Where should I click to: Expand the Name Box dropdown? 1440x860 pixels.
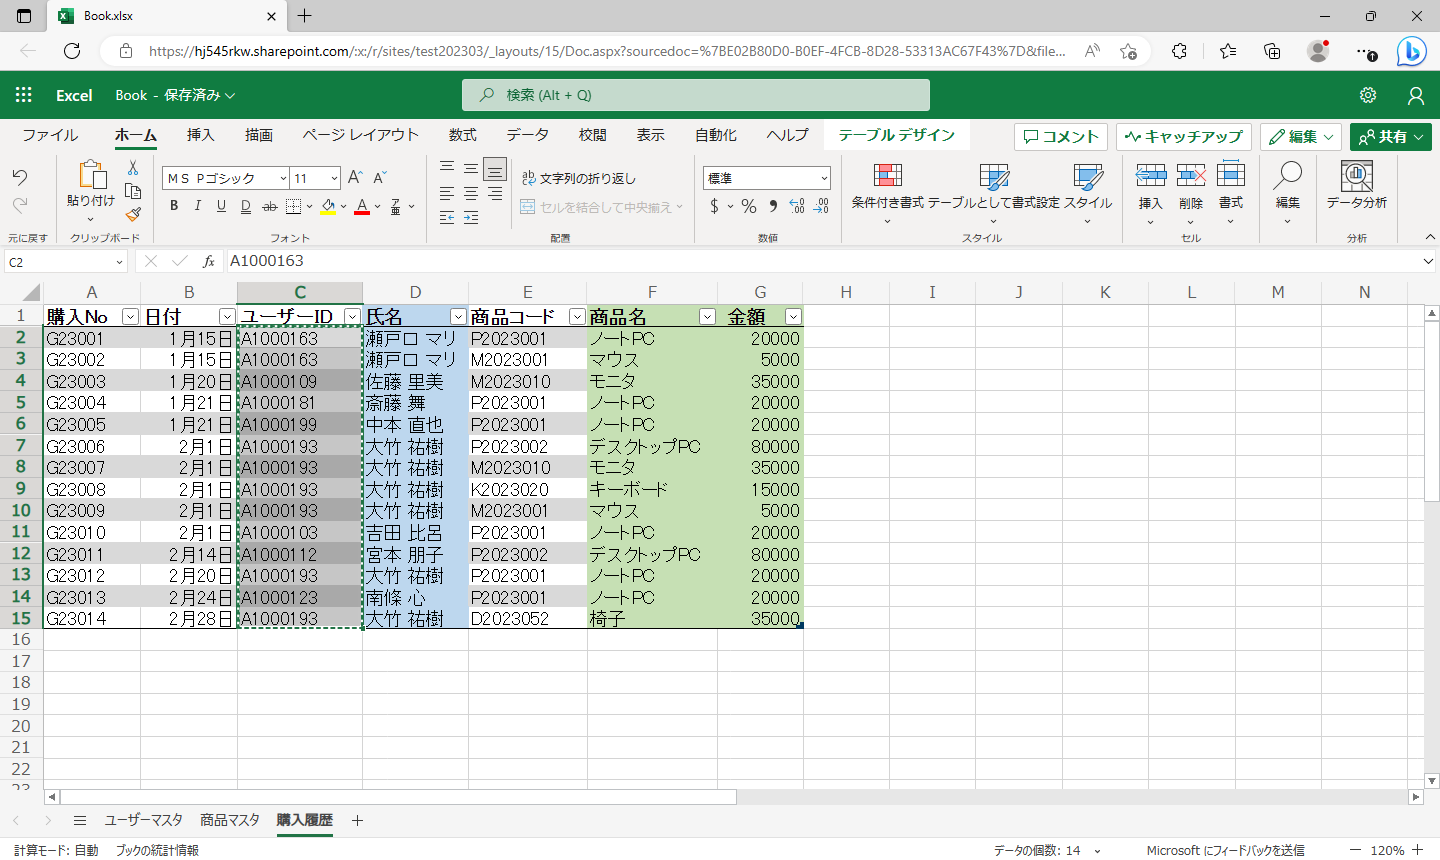coord(119,262)
